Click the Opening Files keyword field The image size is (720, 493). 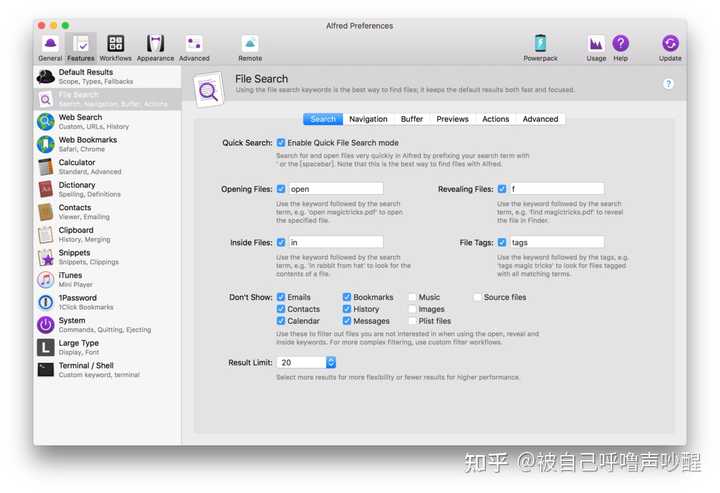tap(336, 189)
